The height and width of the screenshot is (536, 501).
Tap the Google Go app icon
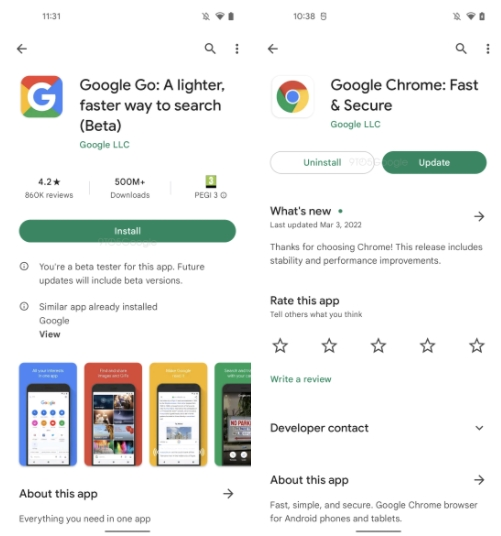click(x=41, y=97)
